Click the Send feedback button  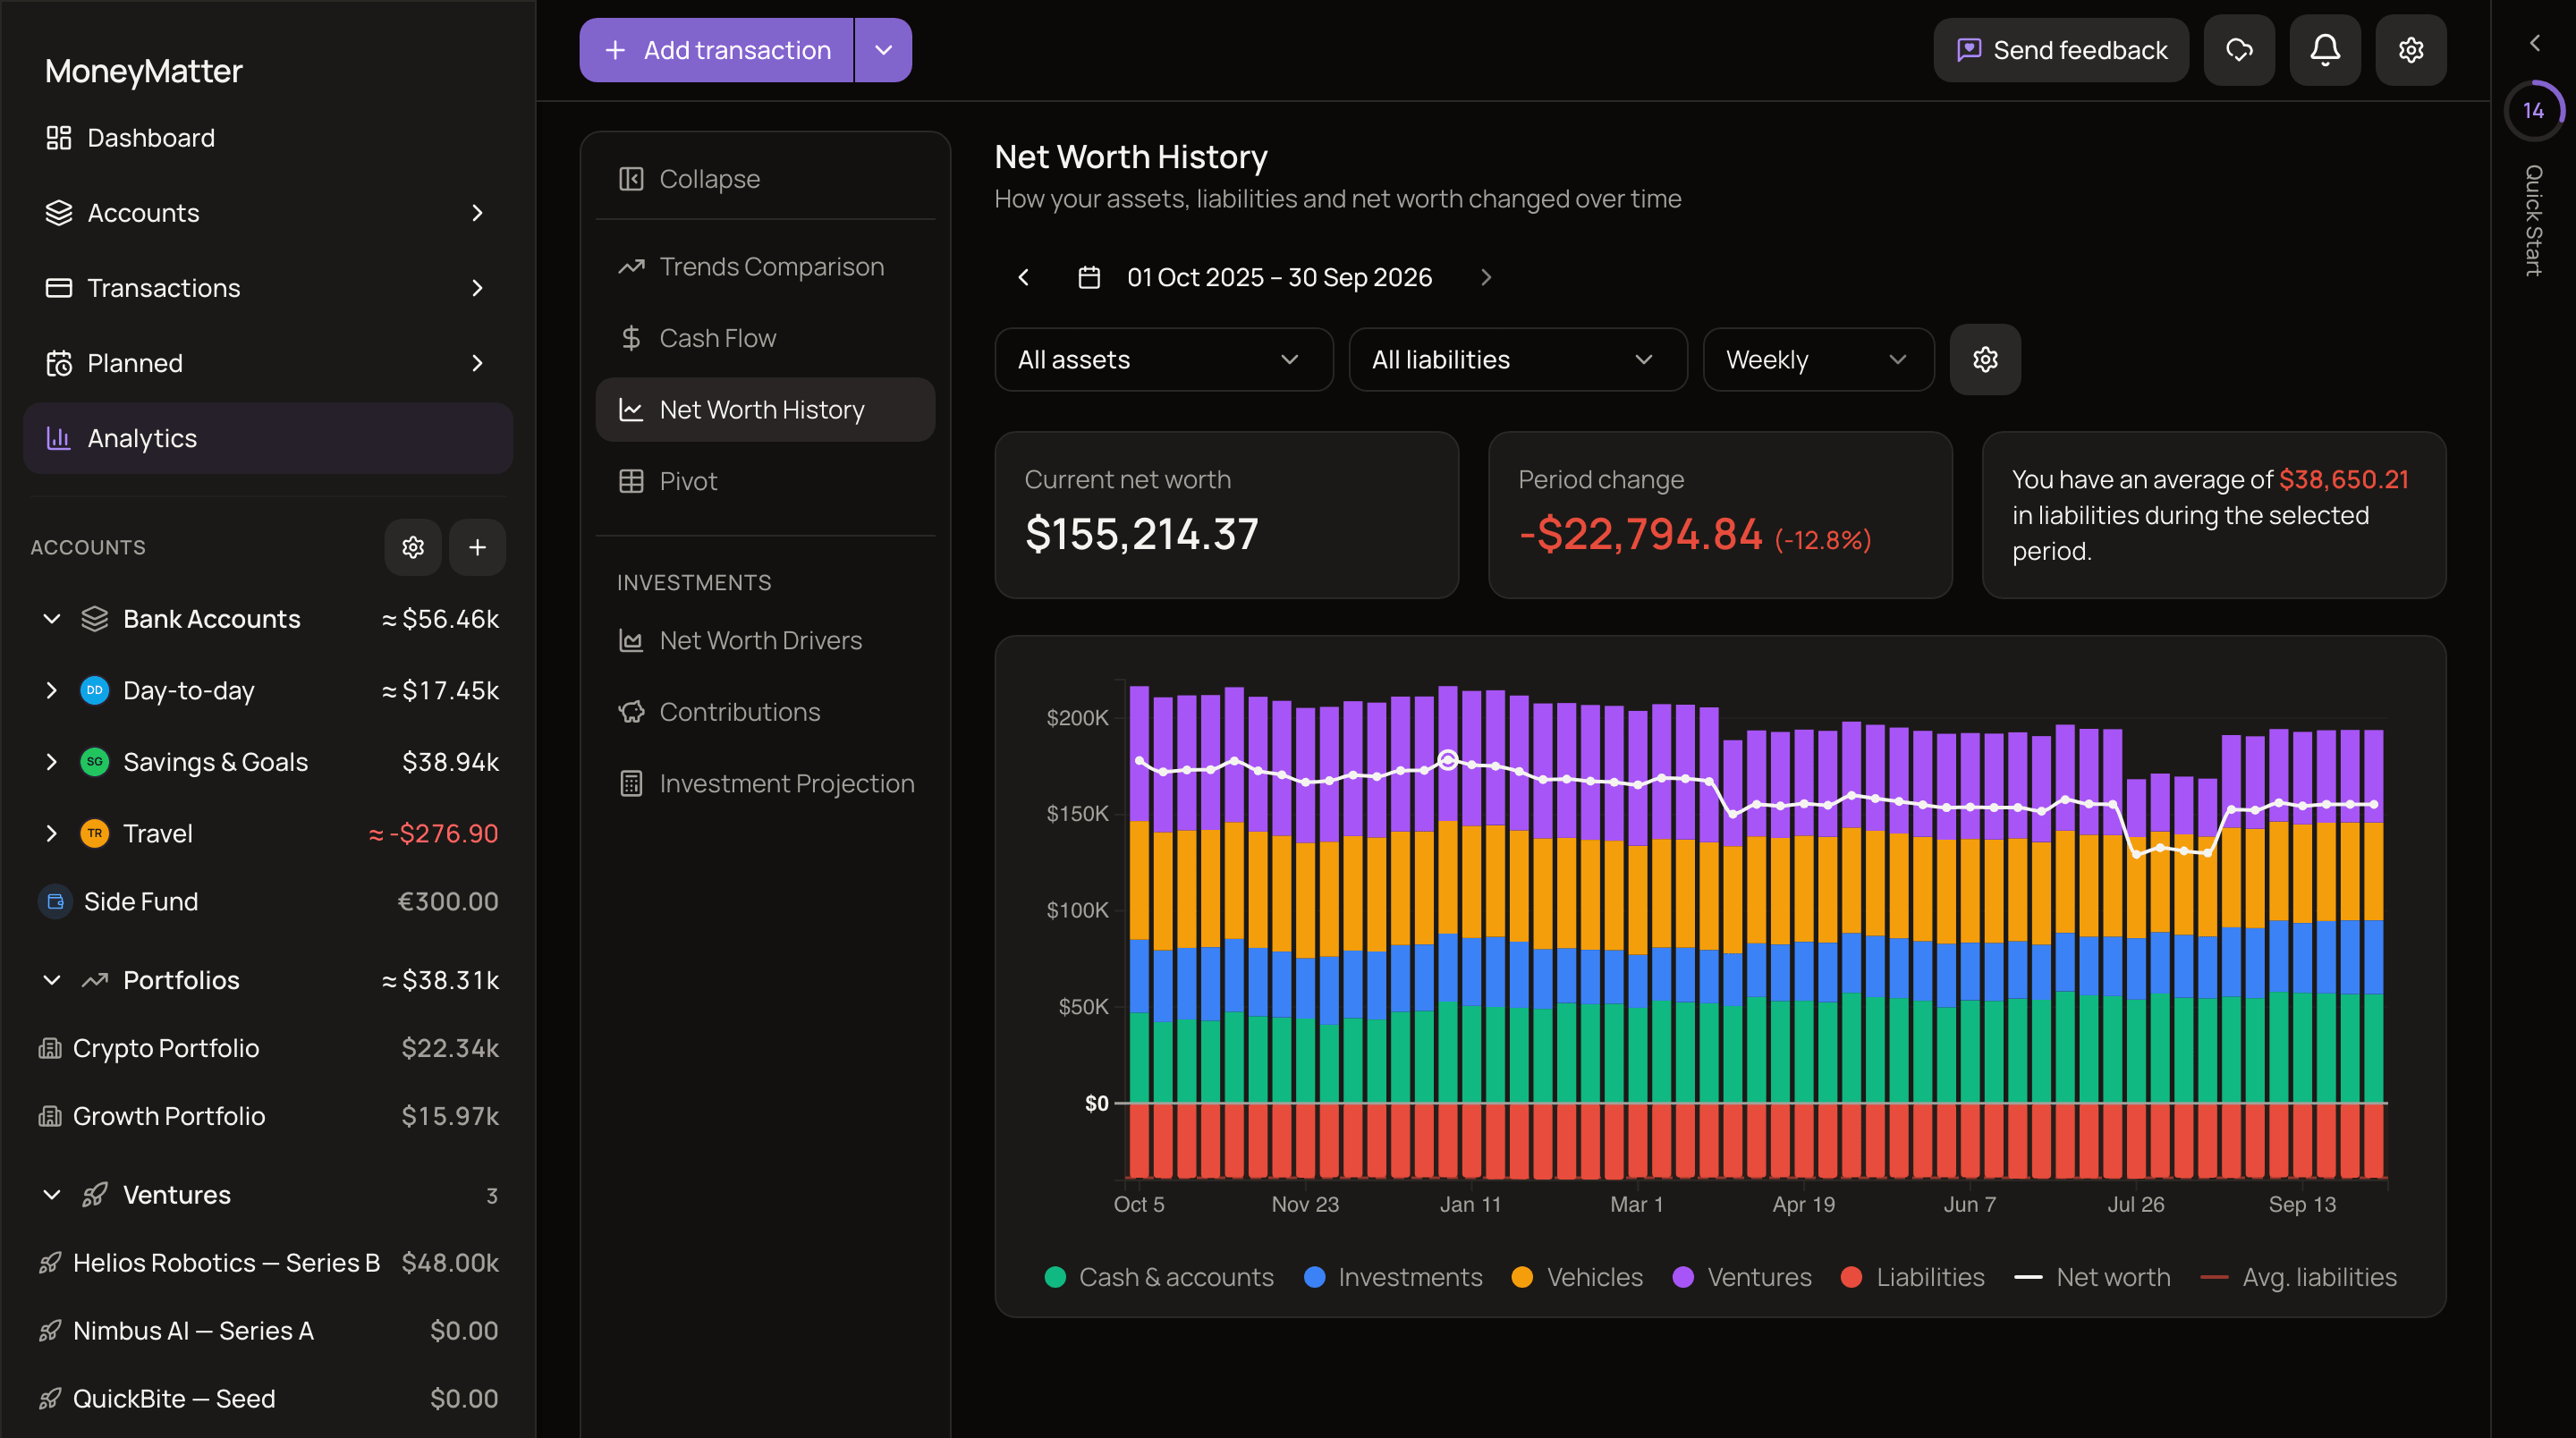(2060, 50)
